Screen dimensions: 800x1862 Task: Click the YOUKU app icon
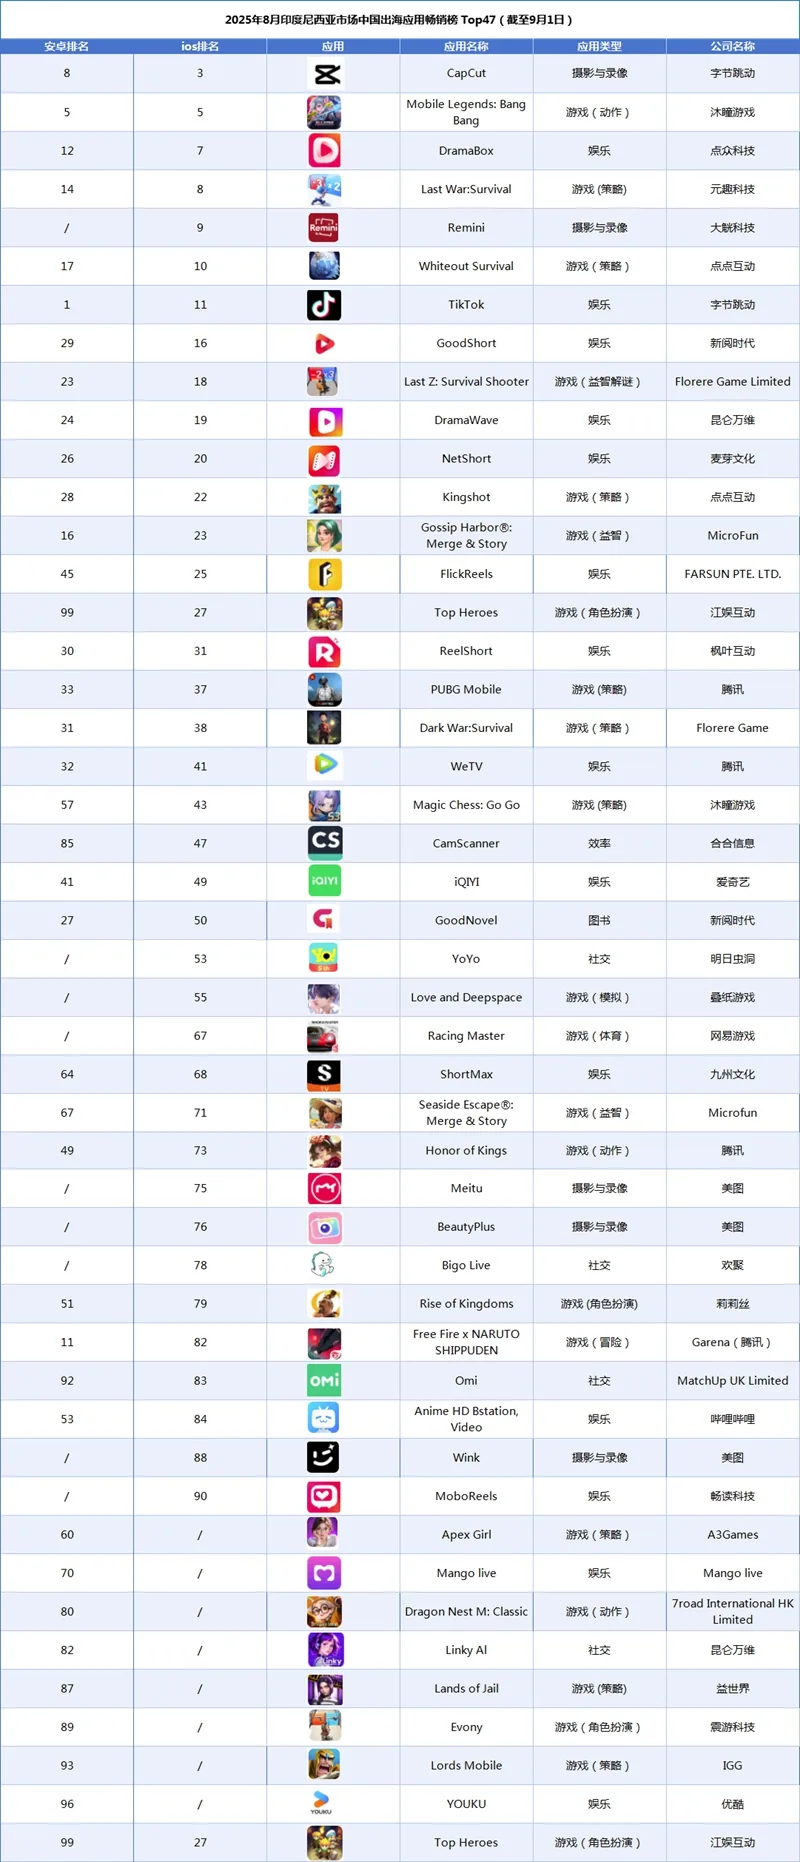[322, 1804]
